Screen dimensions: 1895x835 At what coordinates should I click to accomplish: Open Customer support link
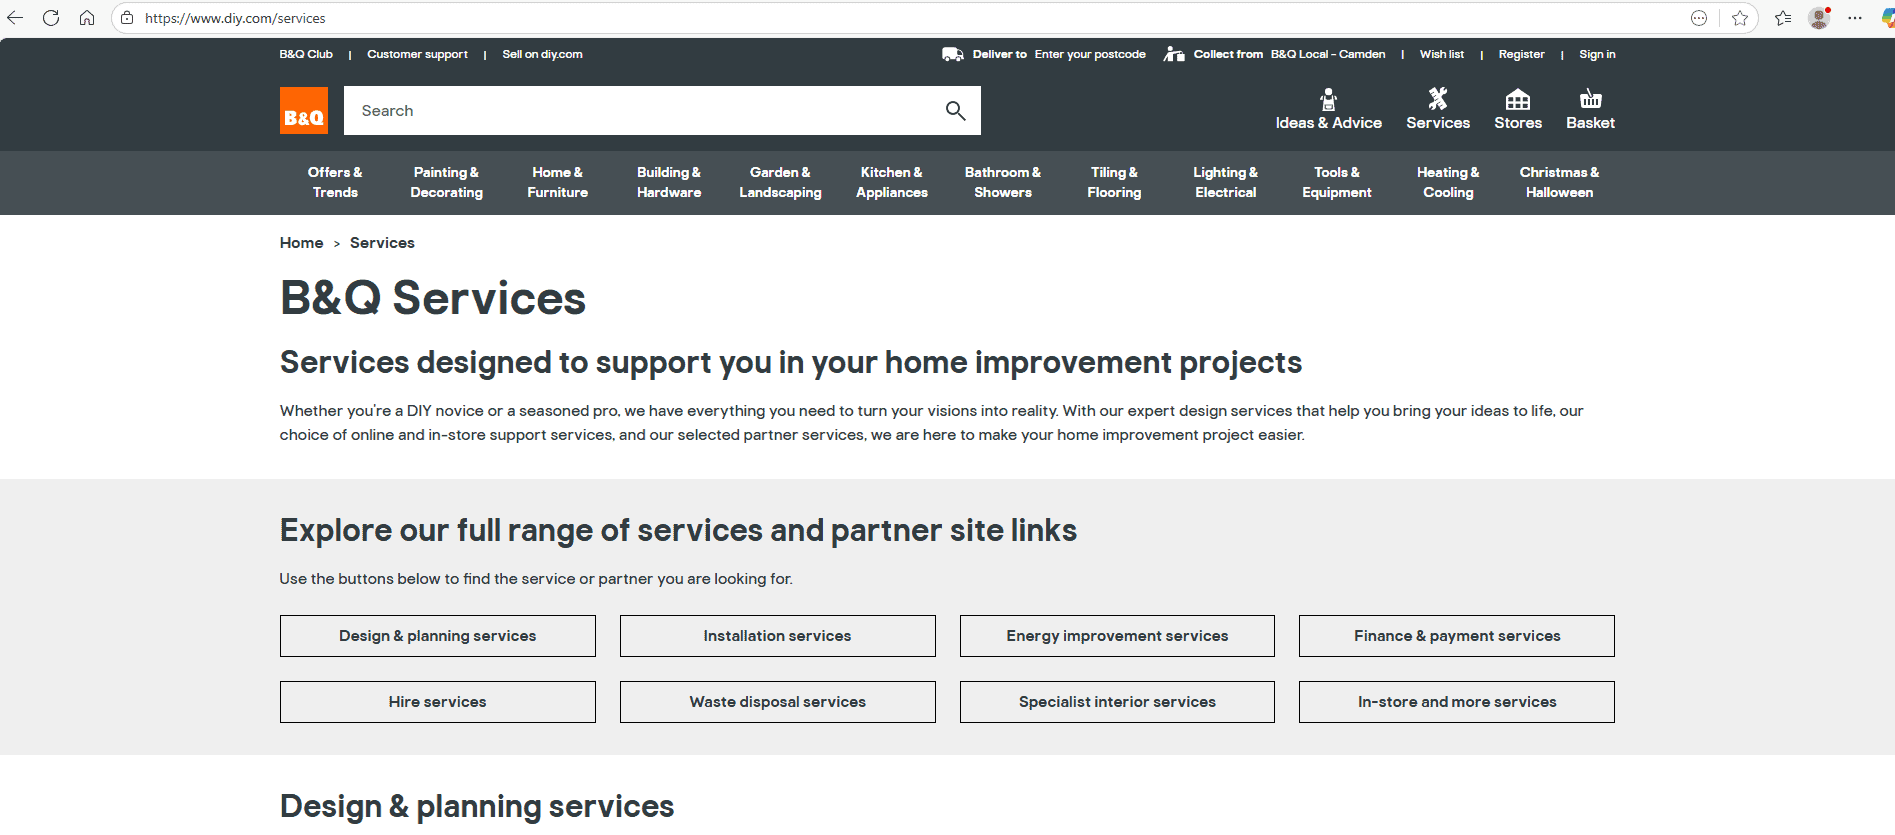(417, 54)
